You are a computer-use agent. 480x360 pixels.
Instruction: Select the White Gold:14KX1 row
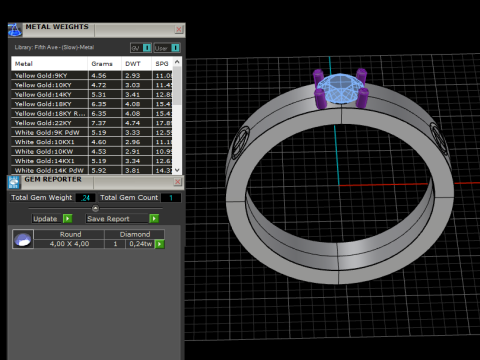(x=92, y=161)
